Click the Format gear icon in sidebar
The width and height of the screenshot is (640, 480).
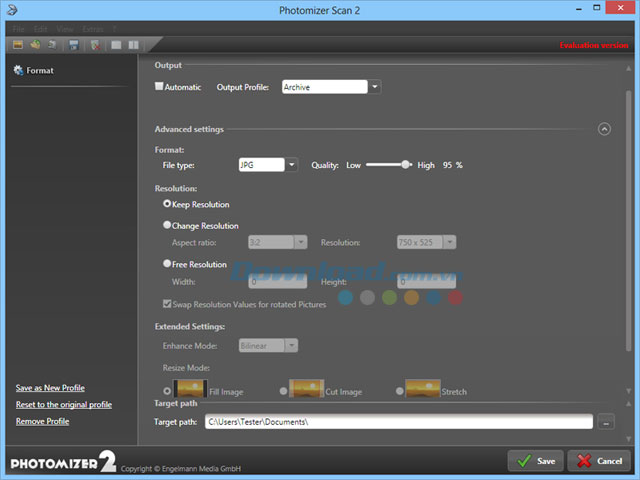[18, 71]
